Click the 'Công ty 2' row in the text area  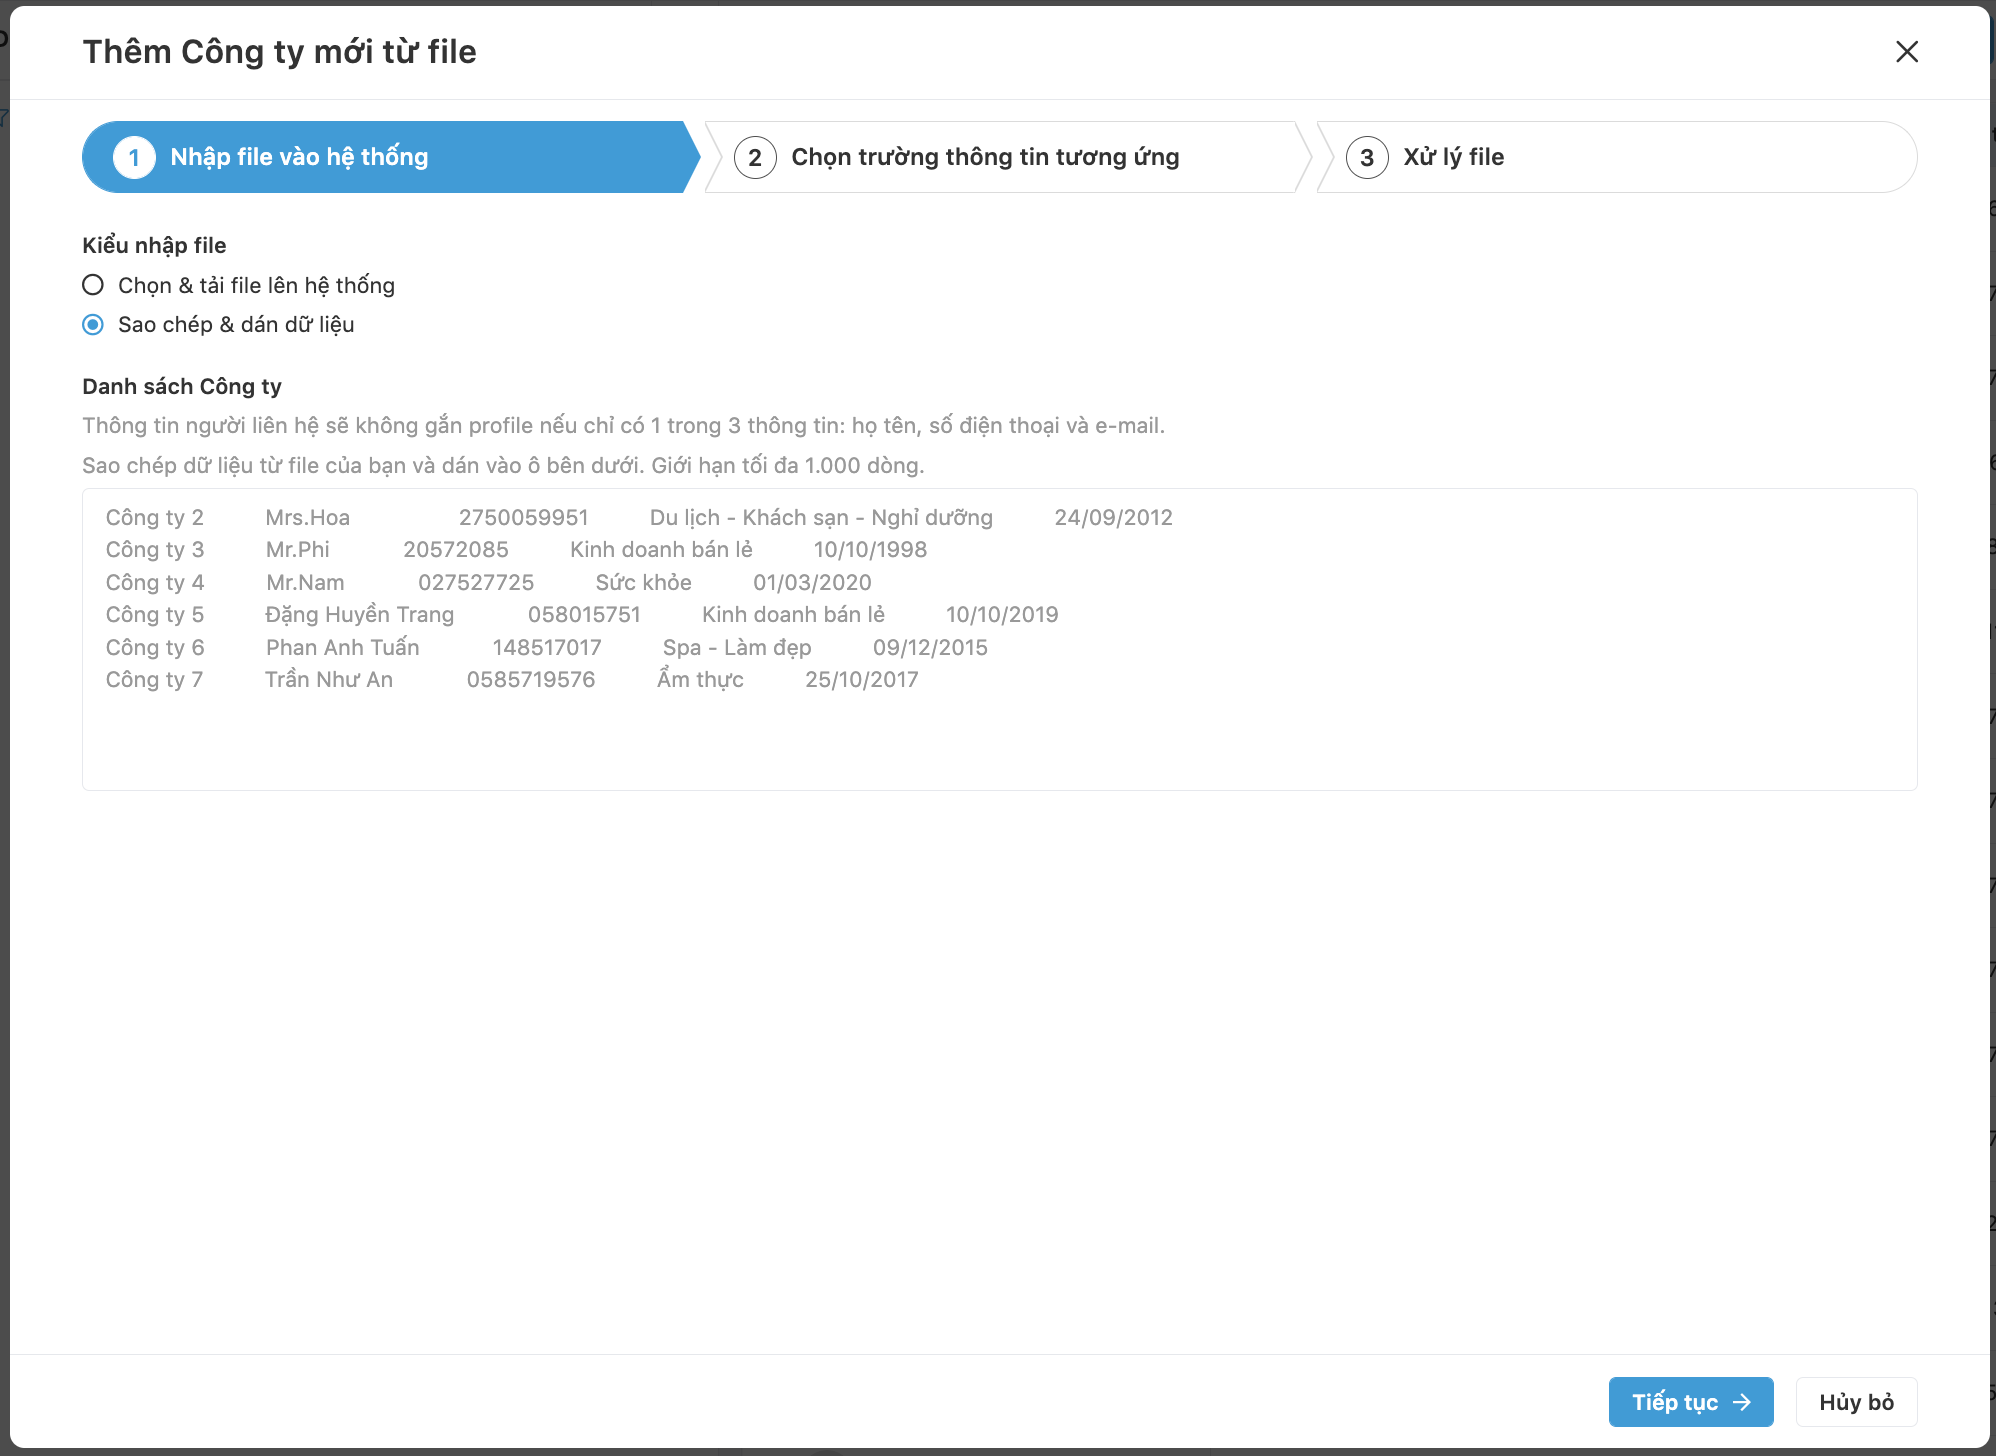155,517
